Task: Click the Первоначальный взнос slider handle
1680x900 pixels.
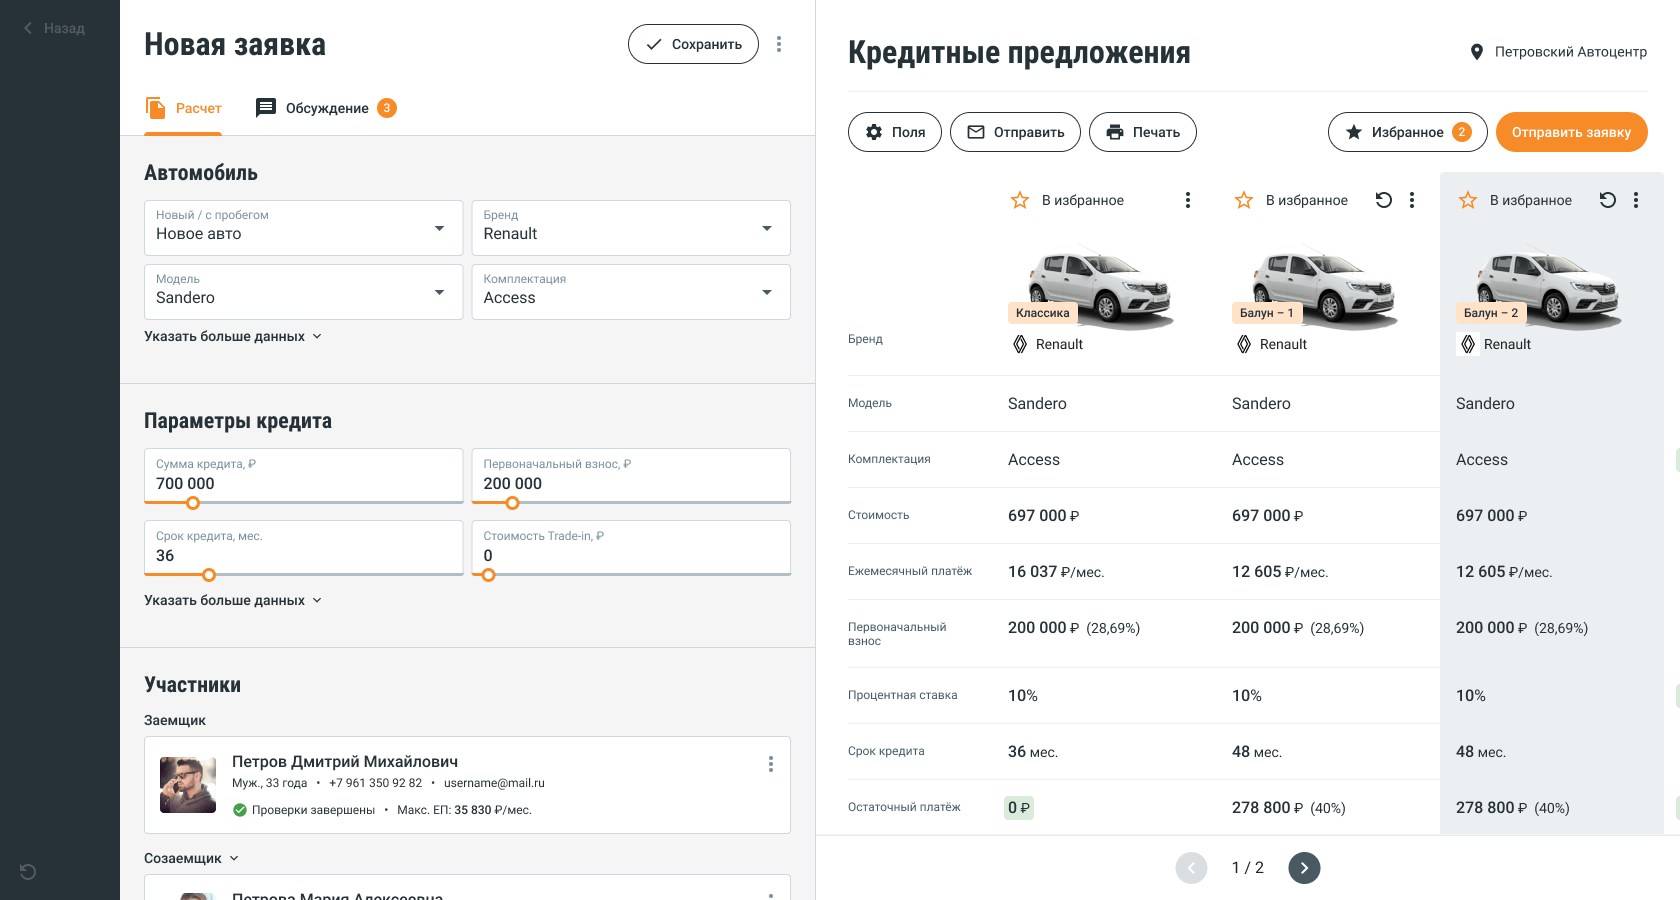Action: coord(513,503)
